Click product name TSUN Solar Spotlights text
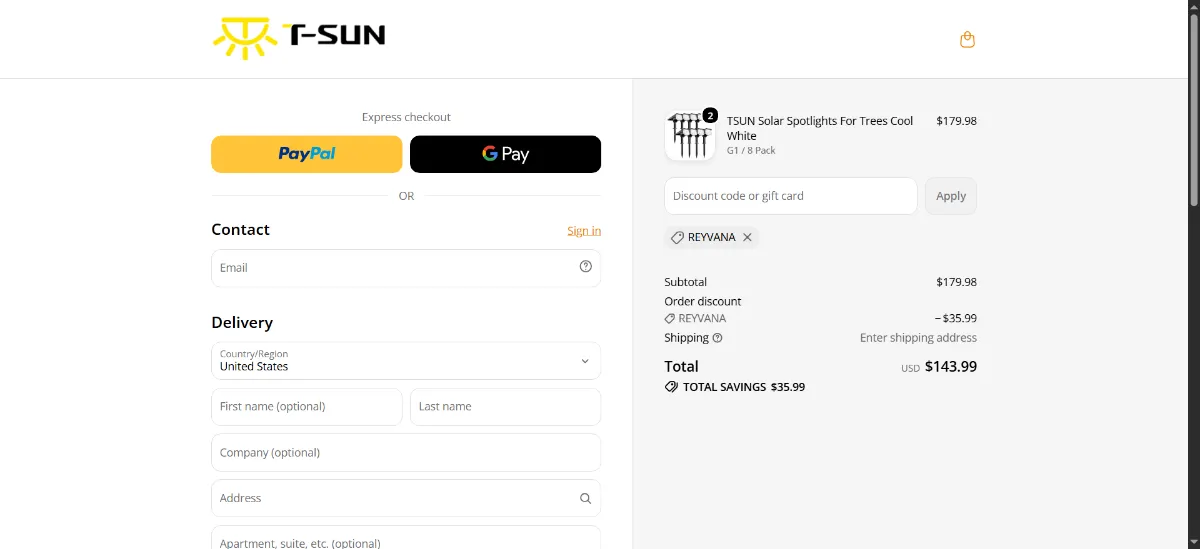 [x=820, y=128]
